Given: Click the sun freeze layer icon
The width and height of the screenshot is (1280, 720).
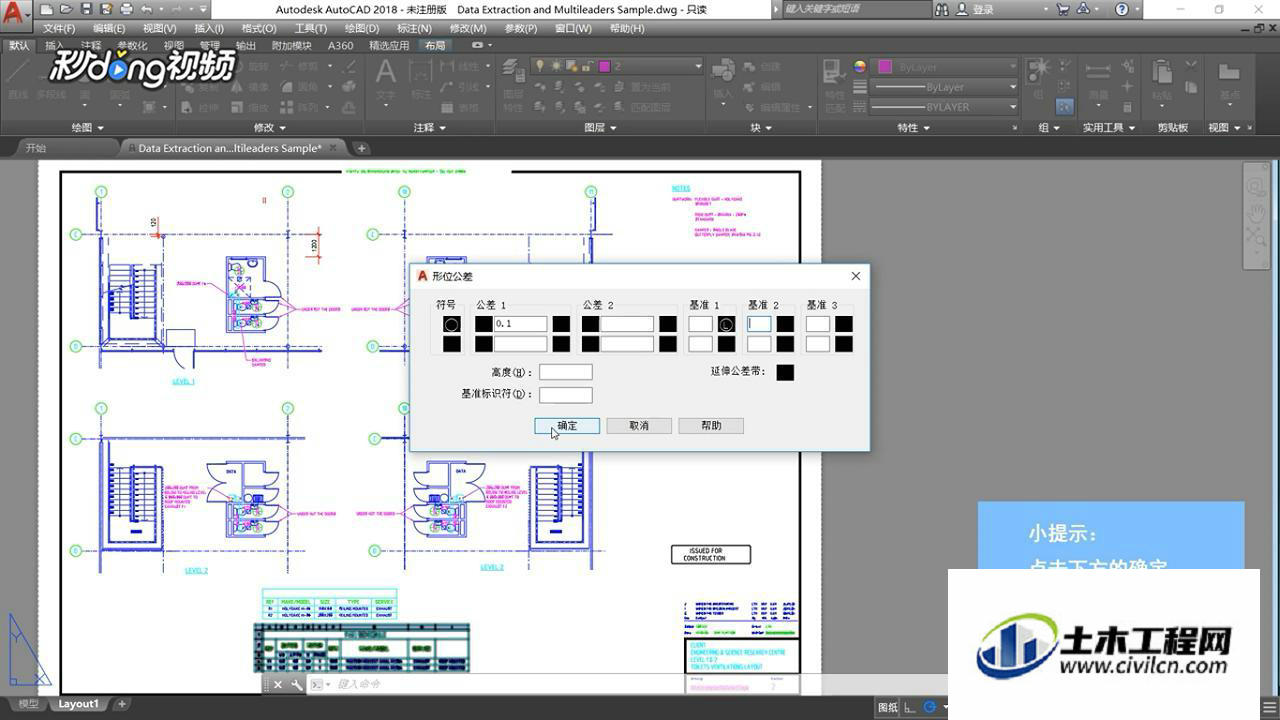Looking at the screenshot, I should click(556, 66).
